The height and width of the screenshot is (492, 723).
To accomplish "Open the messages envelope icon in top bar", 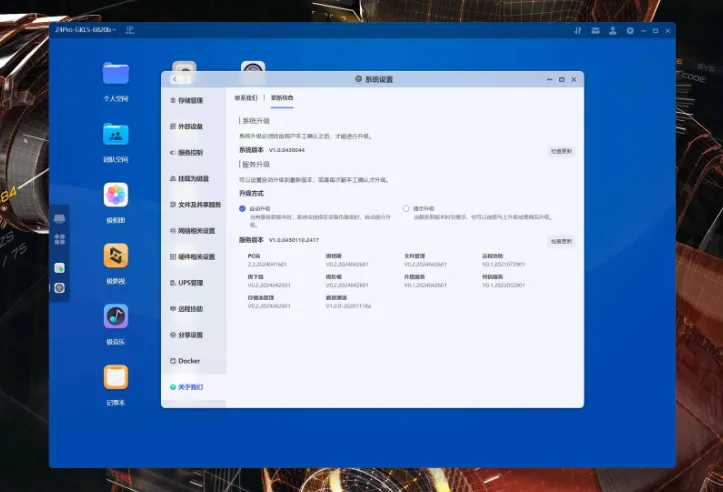I will click(595, 30).
